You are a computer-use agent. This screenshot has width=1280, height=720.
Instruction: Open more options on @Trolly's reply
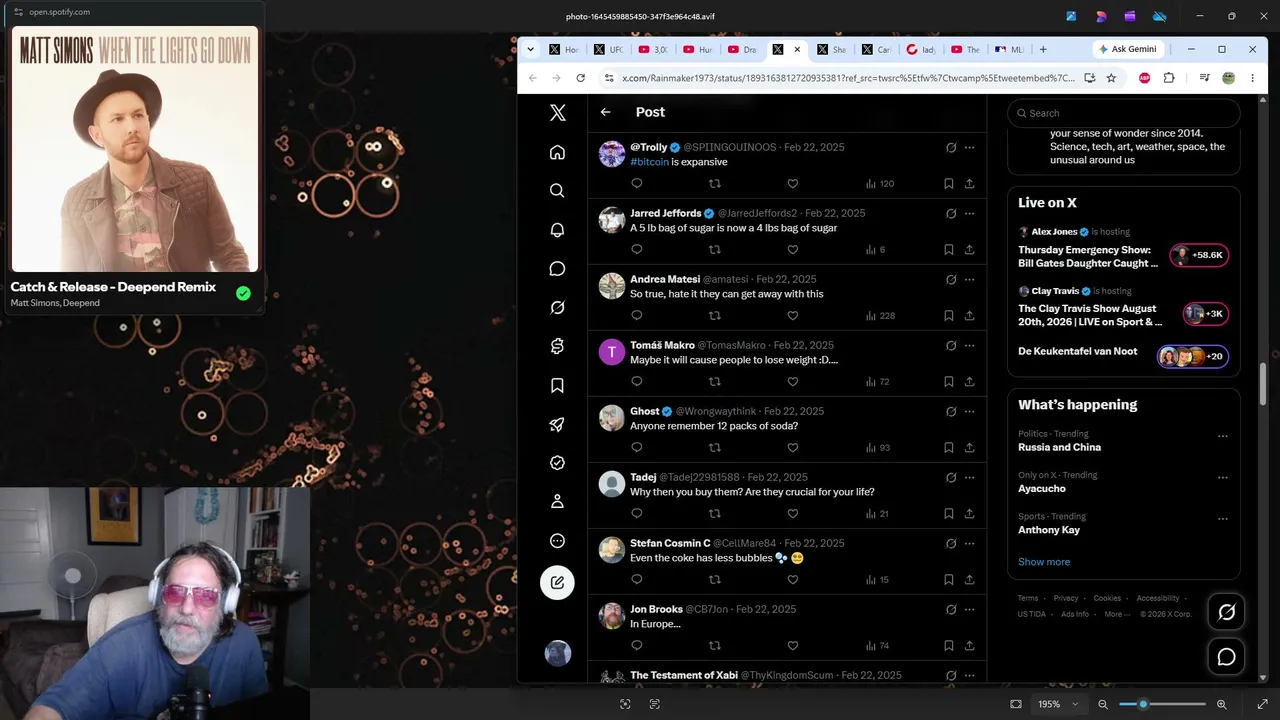click(969, 148)
